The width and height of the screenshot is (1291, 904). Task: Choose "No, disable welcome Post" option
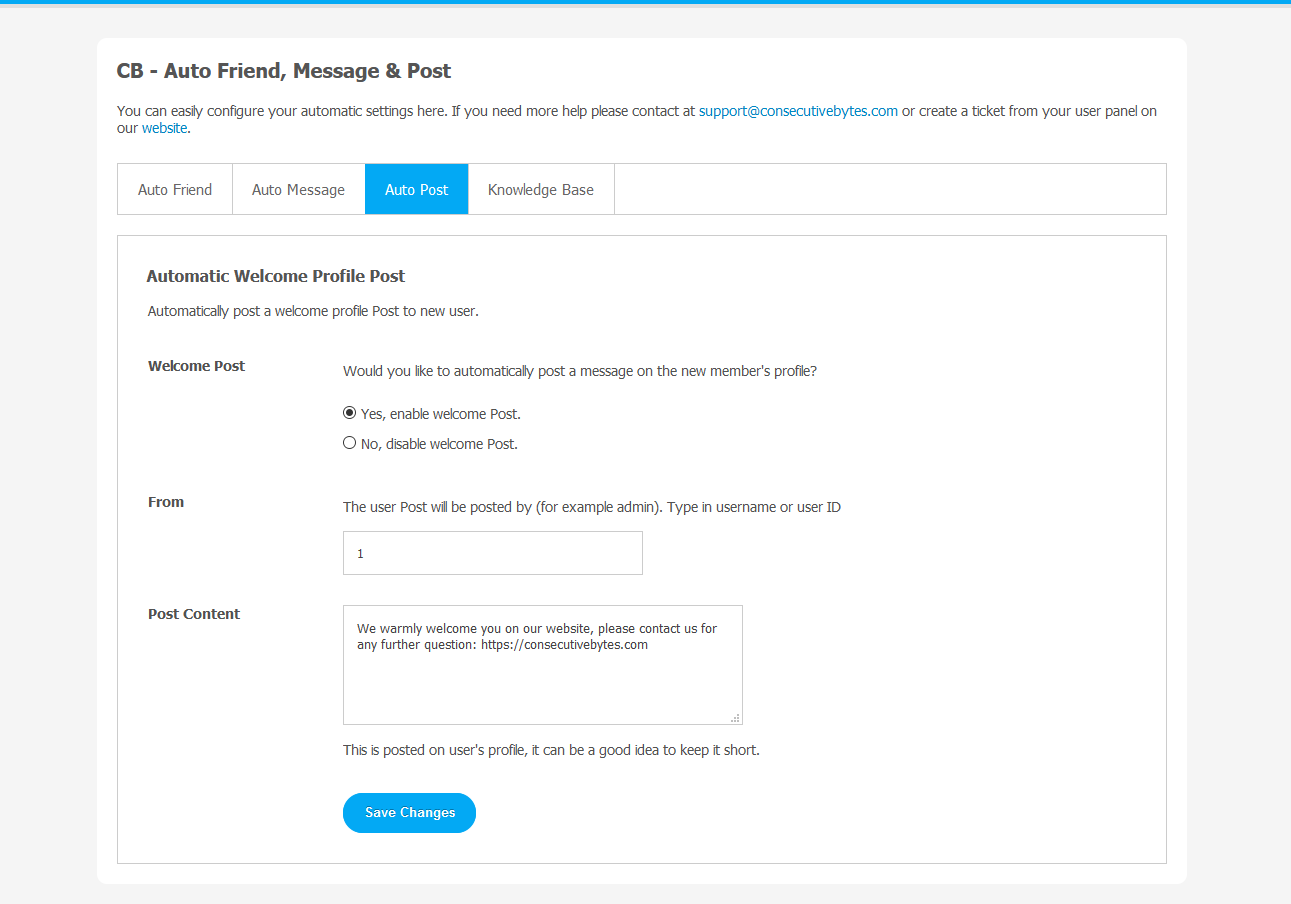350,443
